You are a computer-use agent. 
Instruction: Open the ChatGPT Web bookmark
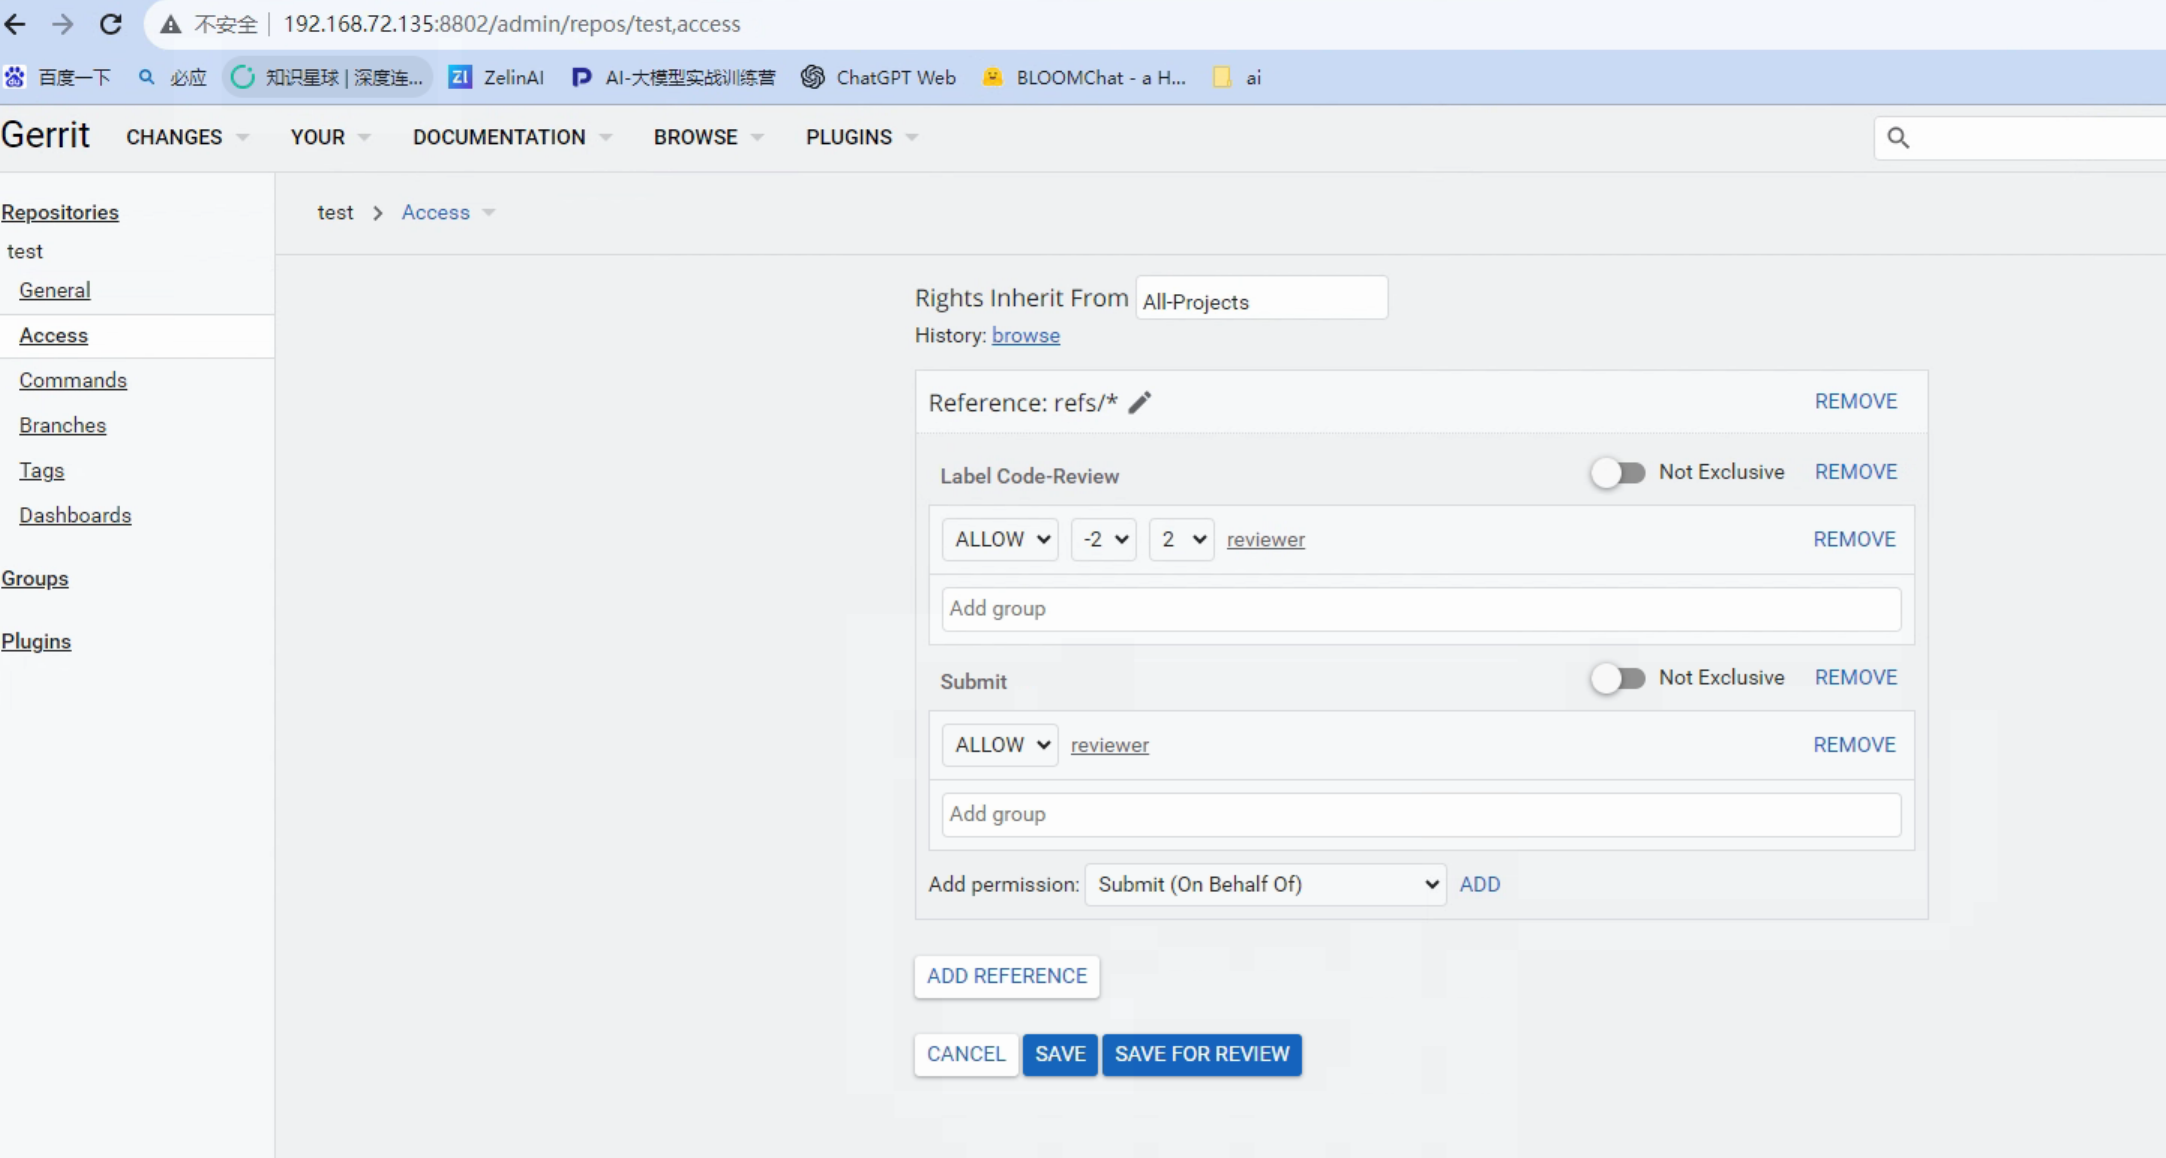coord(879,77)
